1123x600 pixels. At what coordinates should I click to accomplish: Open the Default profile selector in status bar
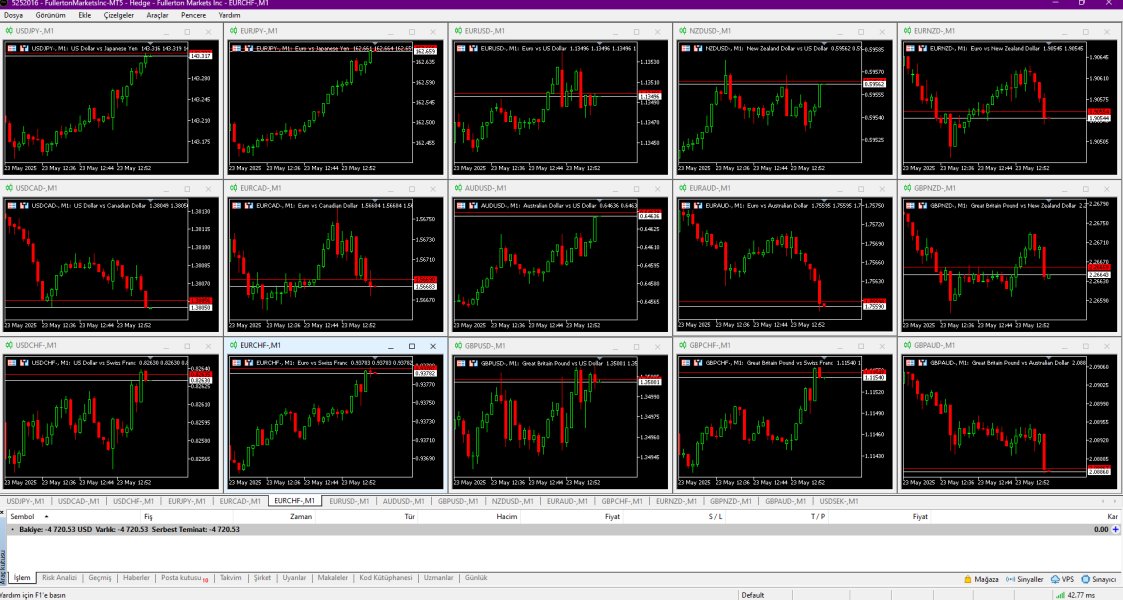coord(753,595)
